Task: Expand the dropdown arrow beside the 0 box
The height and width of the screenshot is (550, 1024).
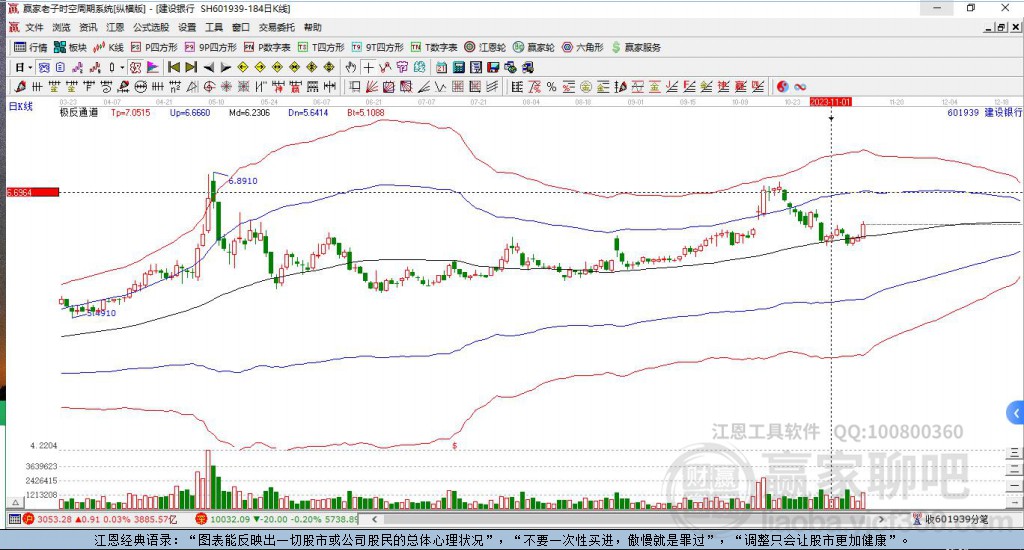Action: pos(122,67)
